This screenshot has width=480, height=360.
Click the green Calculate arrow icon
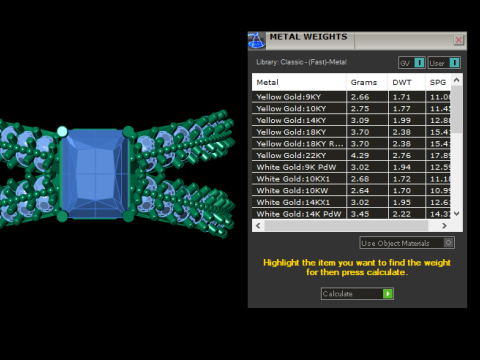[x=388, y=294]
